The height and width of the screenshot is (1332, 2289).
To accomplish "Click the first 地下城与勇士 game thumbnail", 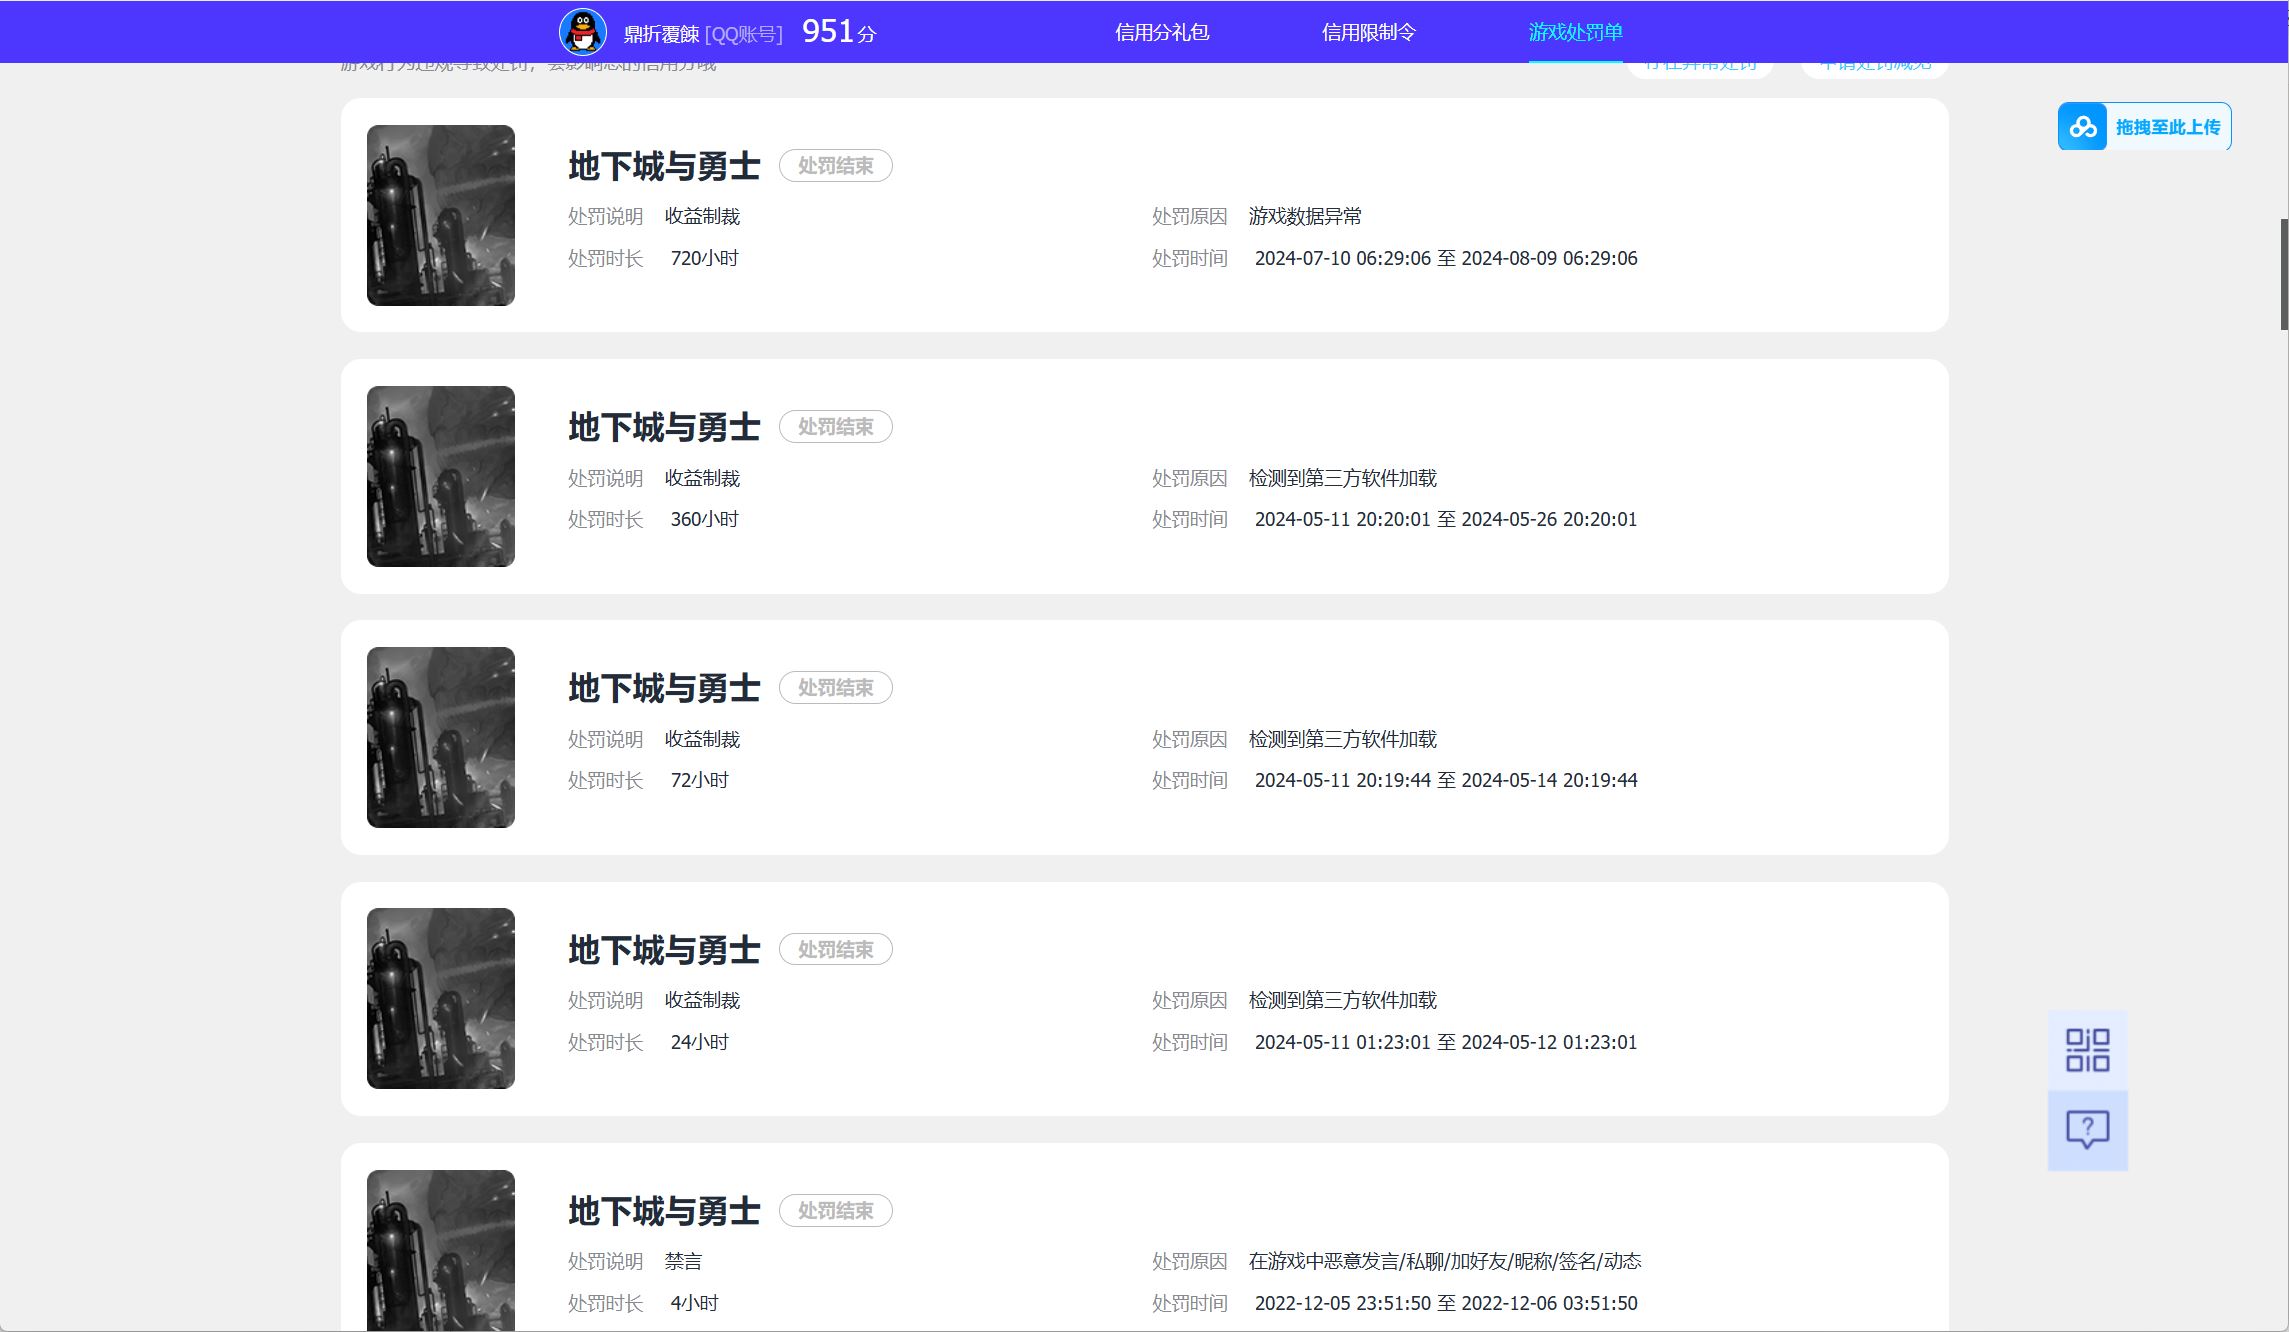I will pos(440,215).
